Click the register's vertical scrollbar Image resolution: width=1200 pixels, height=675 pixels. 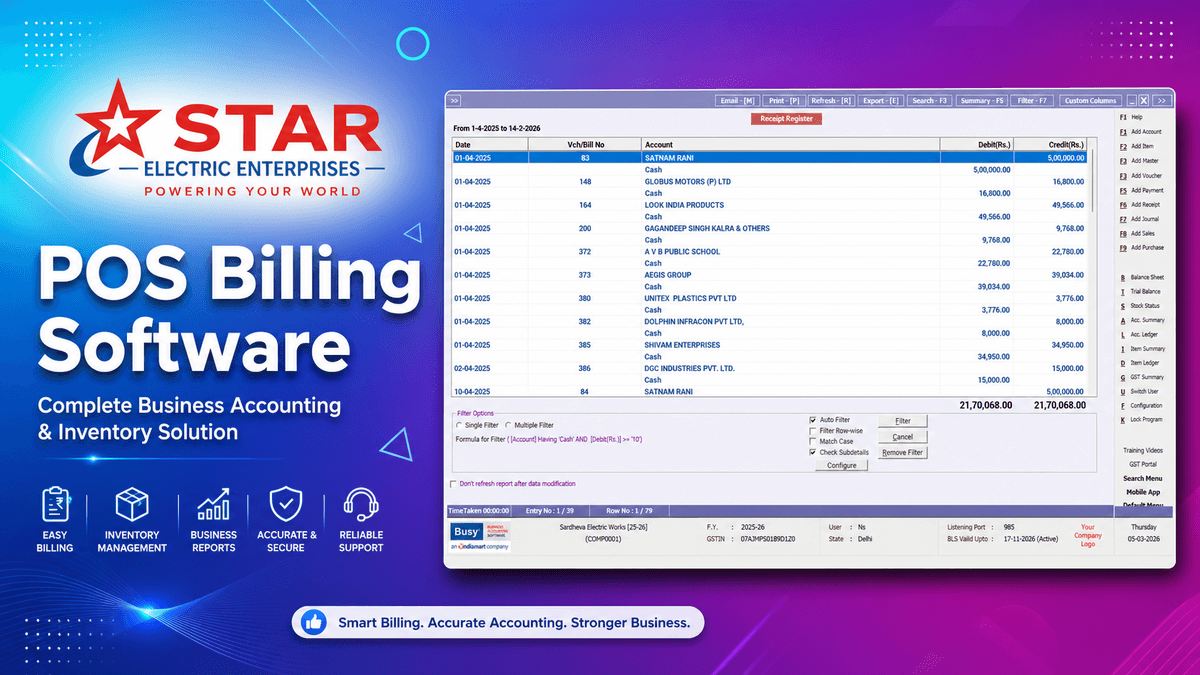[x=1092, y=270]
